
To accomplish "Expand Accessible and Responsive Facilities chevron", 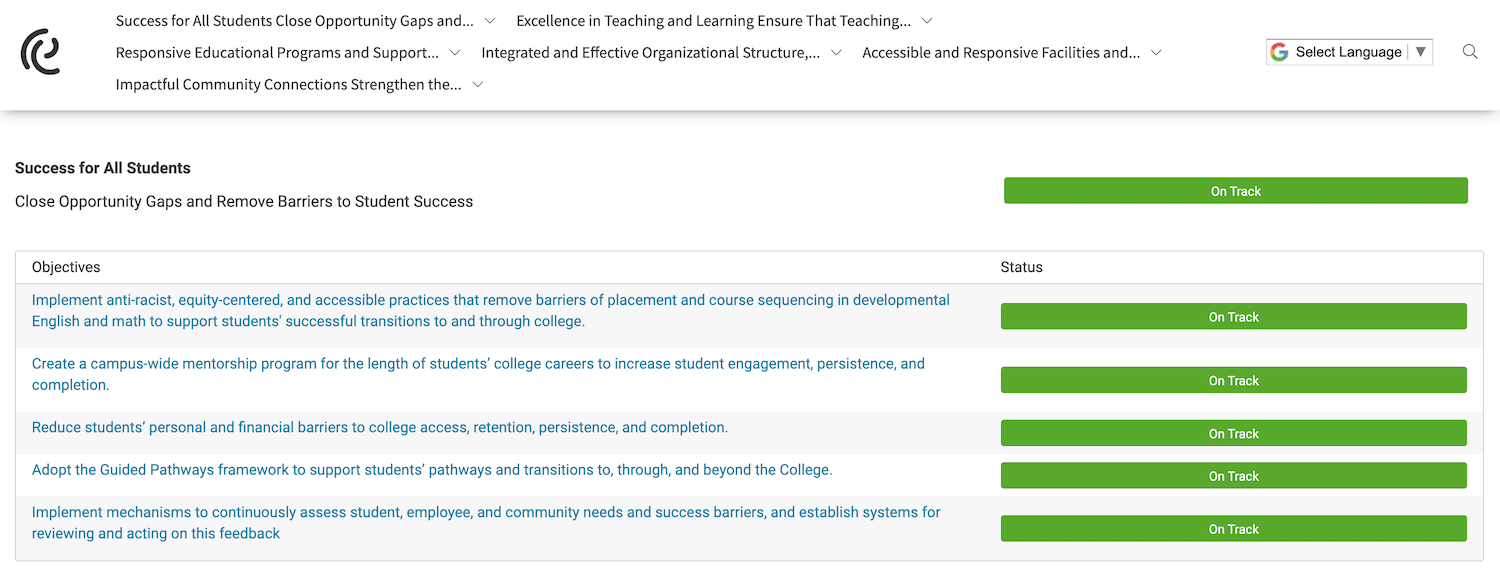I will (x=1156, y=53).
